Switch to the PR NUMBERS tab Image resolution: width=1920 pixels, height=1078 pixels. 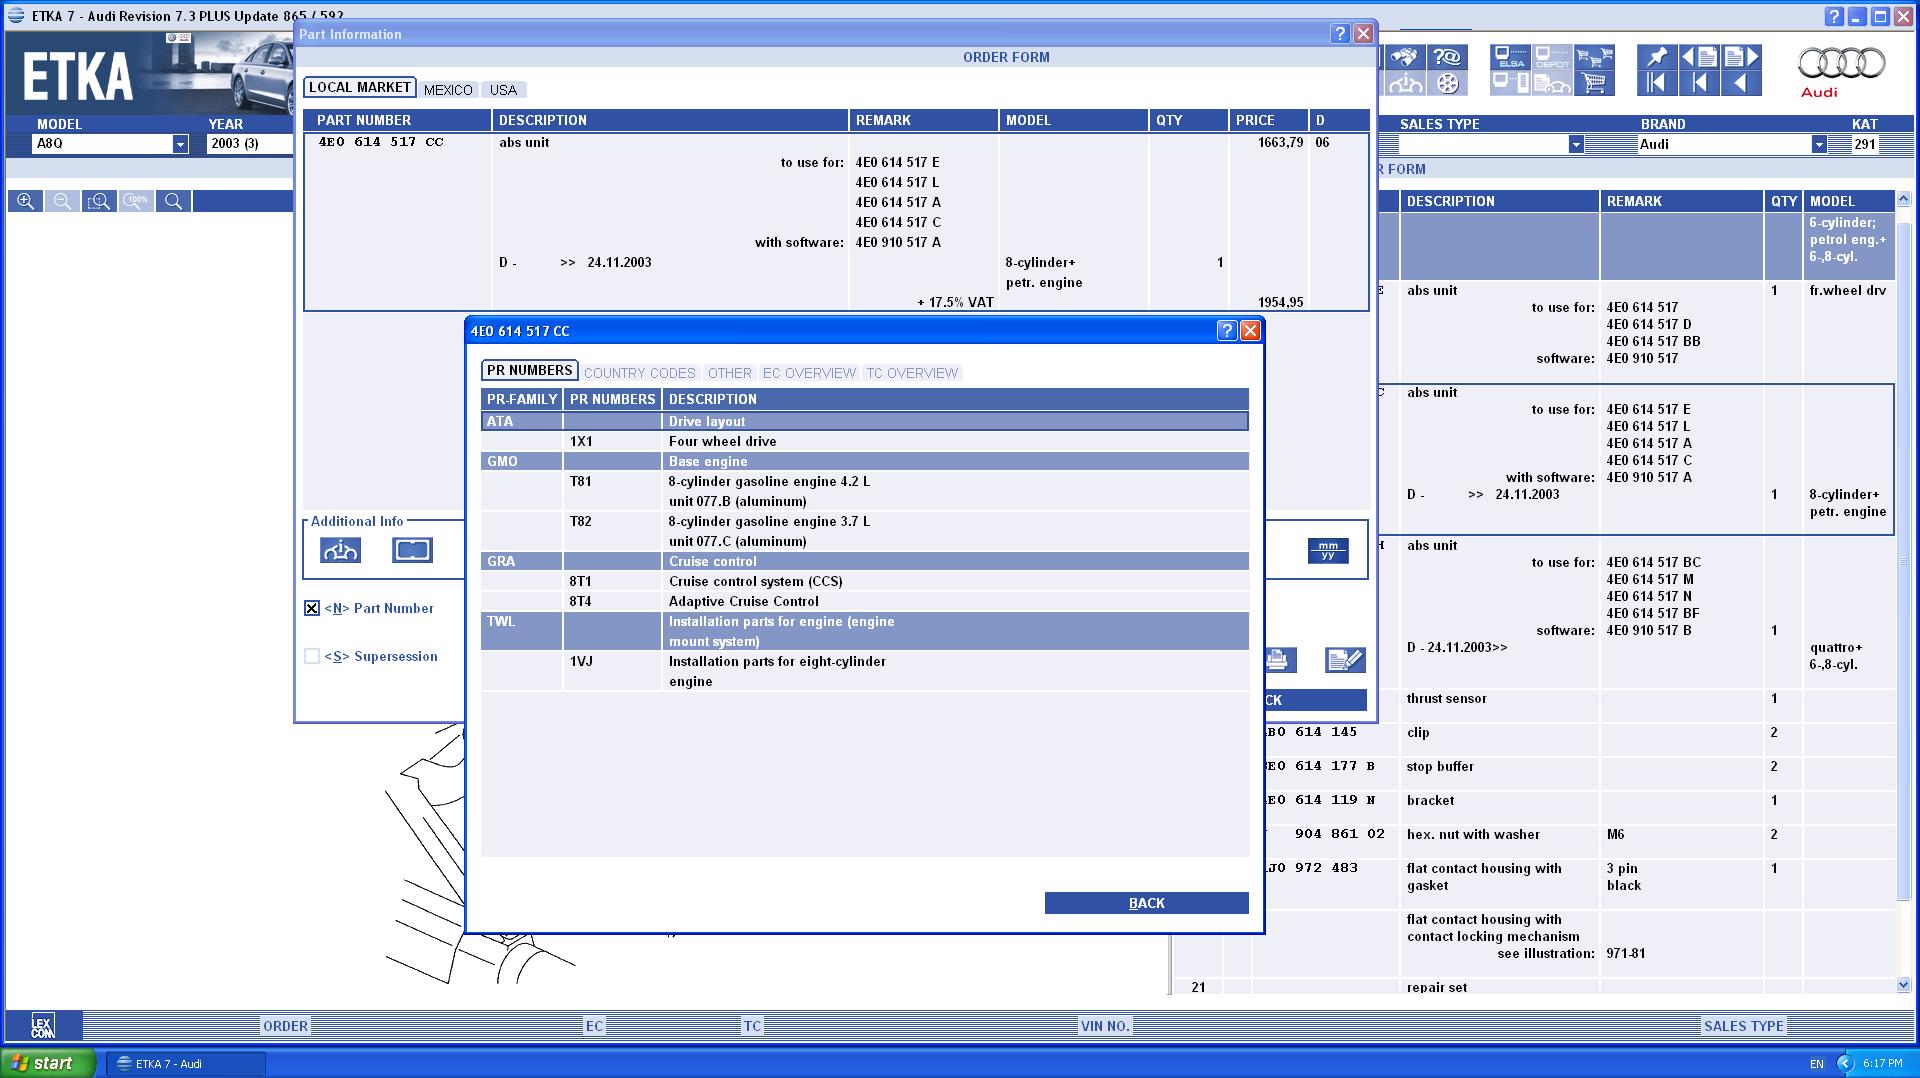530,371
